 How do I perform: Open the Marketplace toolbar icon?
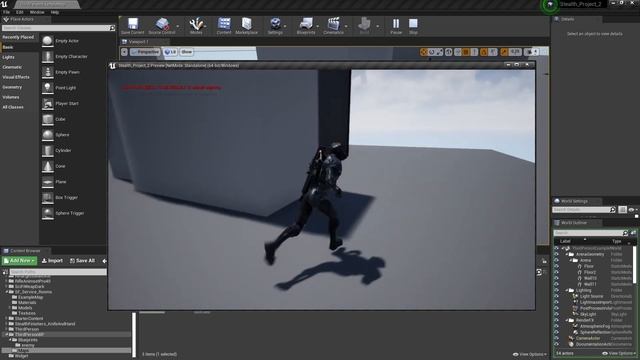click(247, 26)
